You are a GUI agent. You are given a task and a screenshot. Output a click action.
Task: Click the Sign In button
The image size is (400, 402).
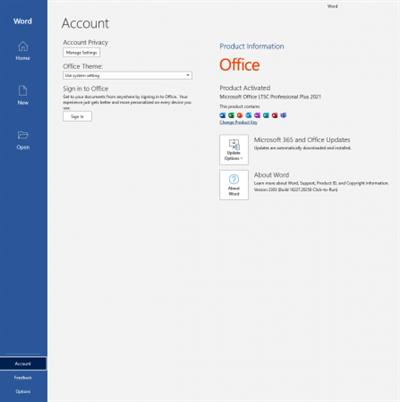point(77,116)
